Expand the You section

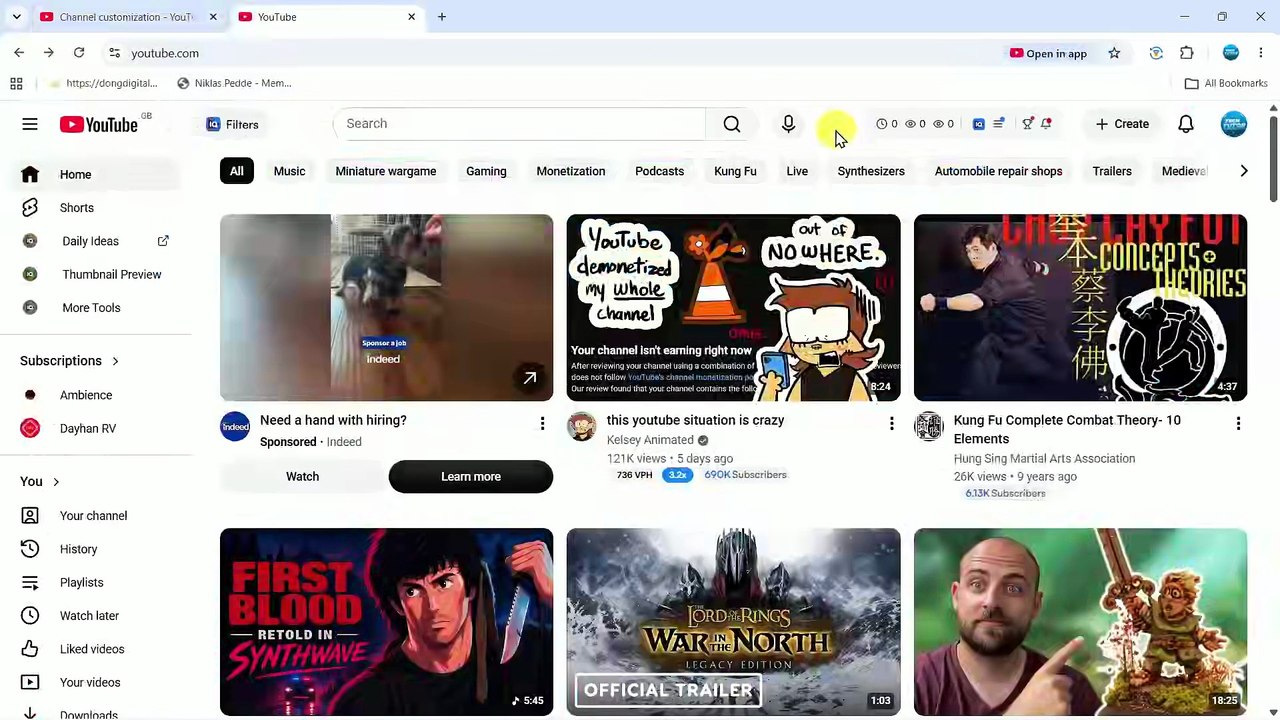pos(40,482)
